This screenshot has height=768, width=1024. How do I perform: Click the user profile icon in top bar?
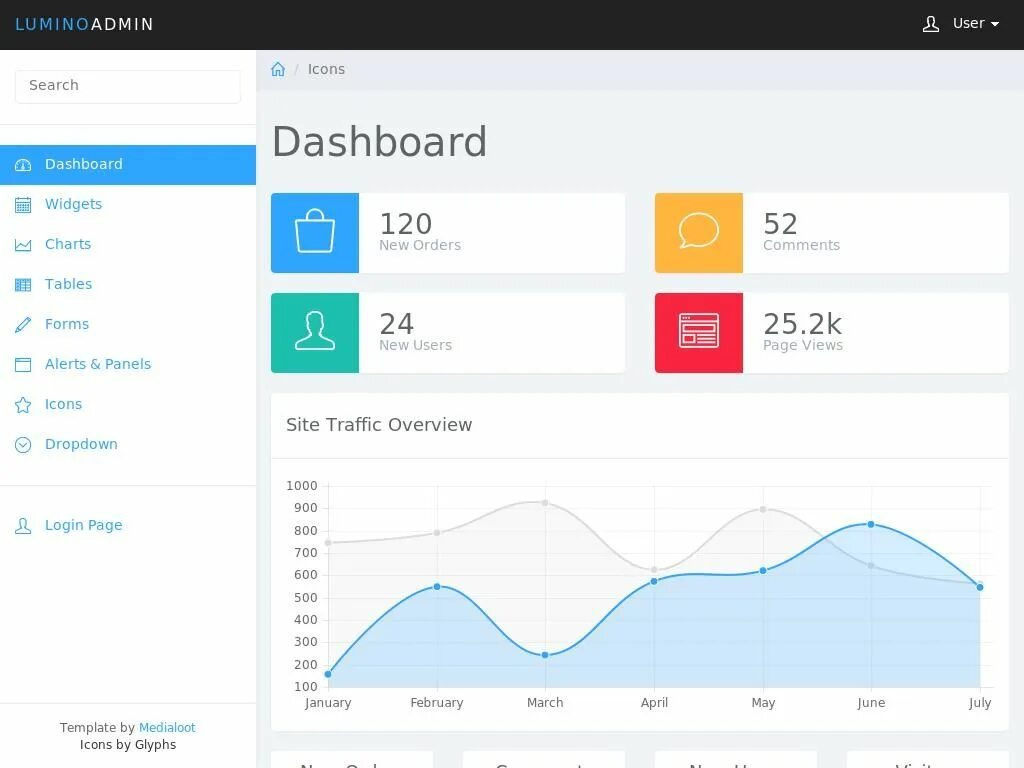click(931, 24)
